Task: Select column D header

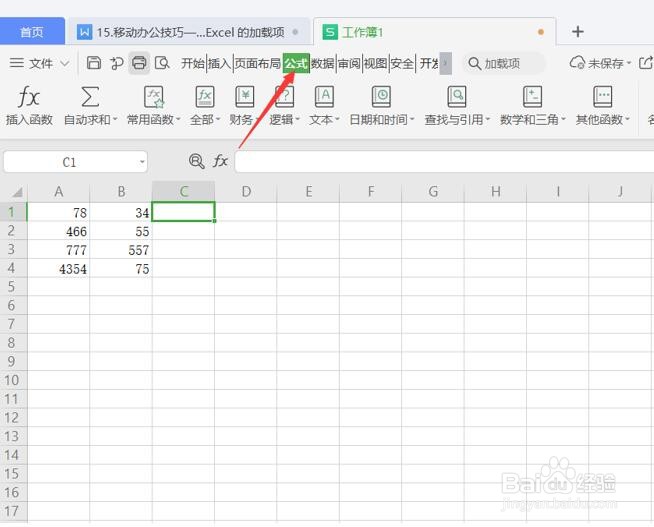Action: pyautogui.click(x=246, y=192)
